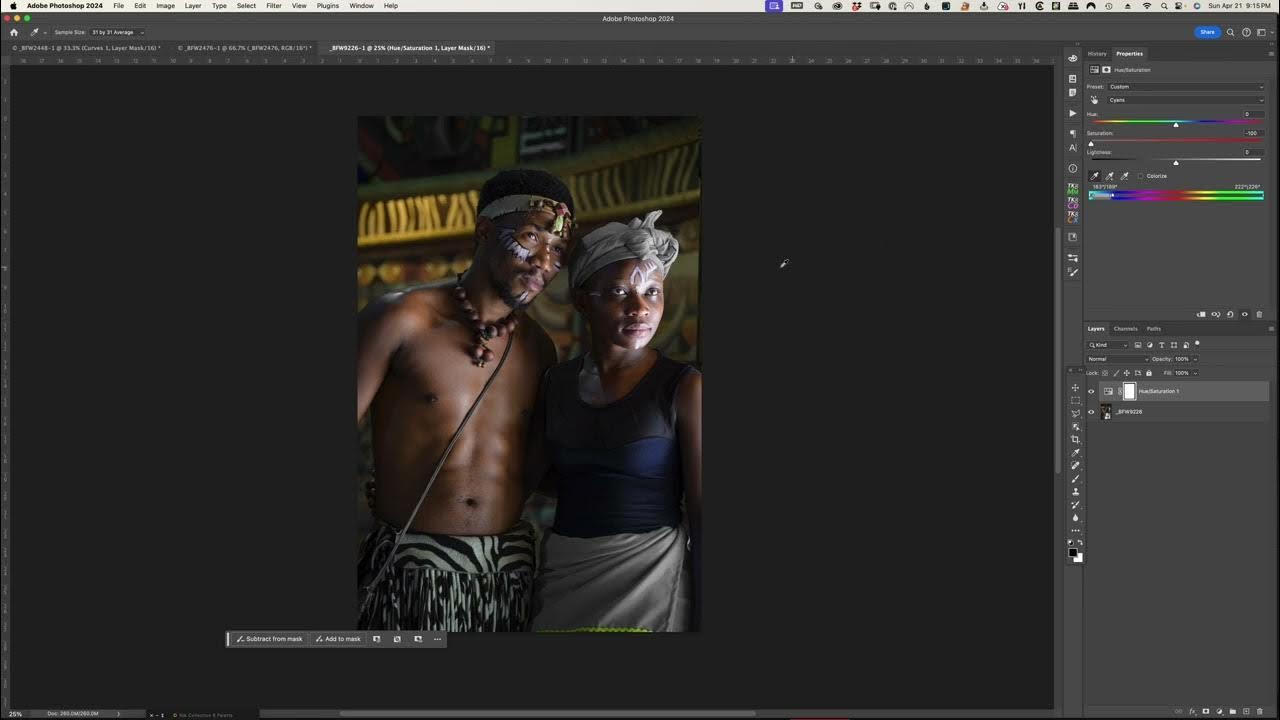Enable the Colorize checkbox
Viewport: 1280px width, 720px height.
1140,176
